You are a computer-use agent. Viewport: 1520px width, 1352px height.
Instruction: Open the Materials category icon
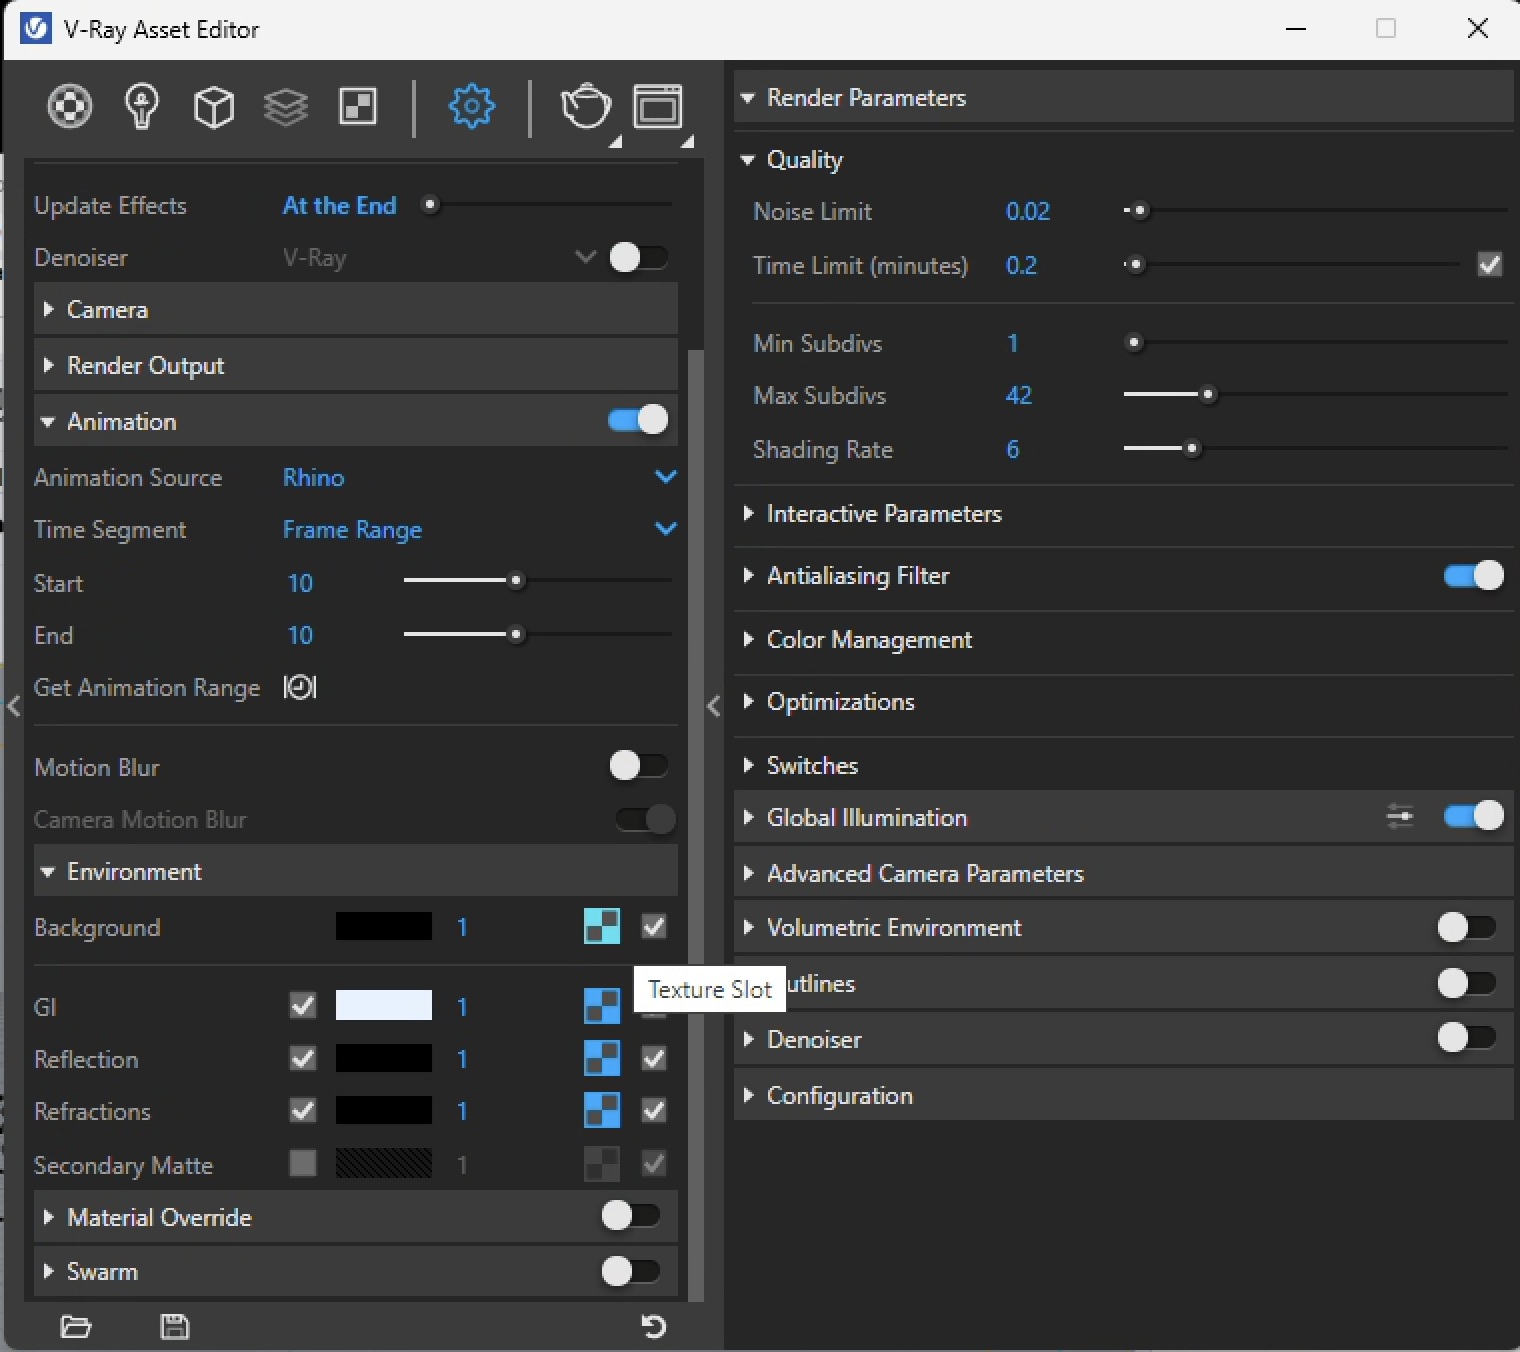[70, 106]
